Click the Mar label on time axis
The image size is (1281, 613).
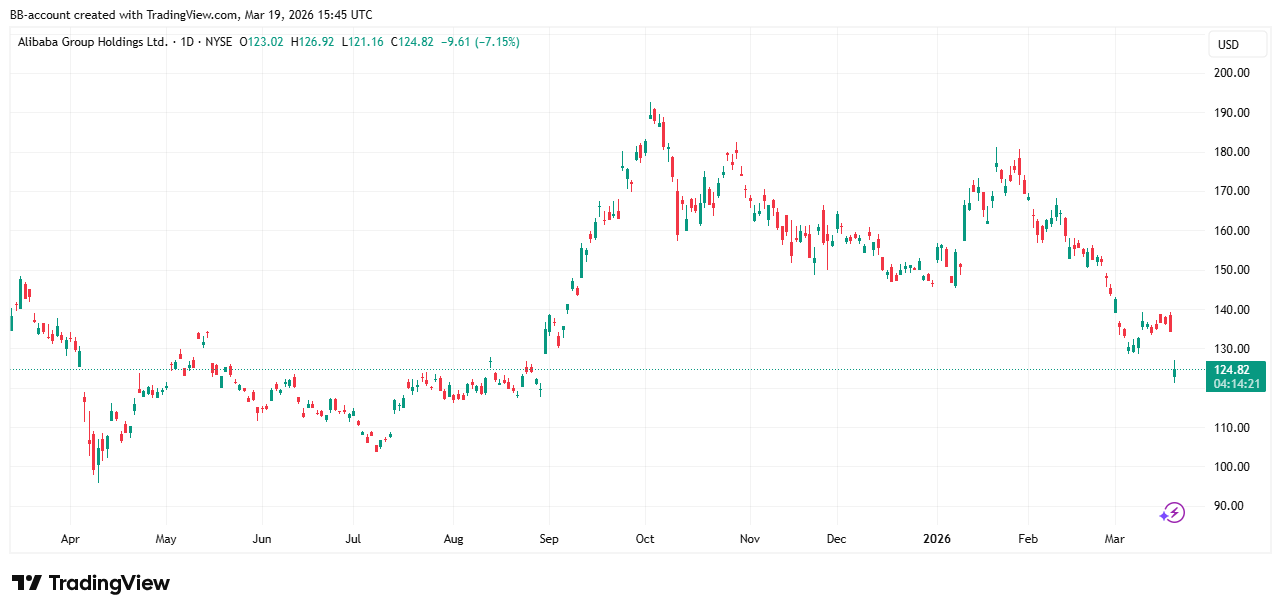click(x=1114, y=539)
